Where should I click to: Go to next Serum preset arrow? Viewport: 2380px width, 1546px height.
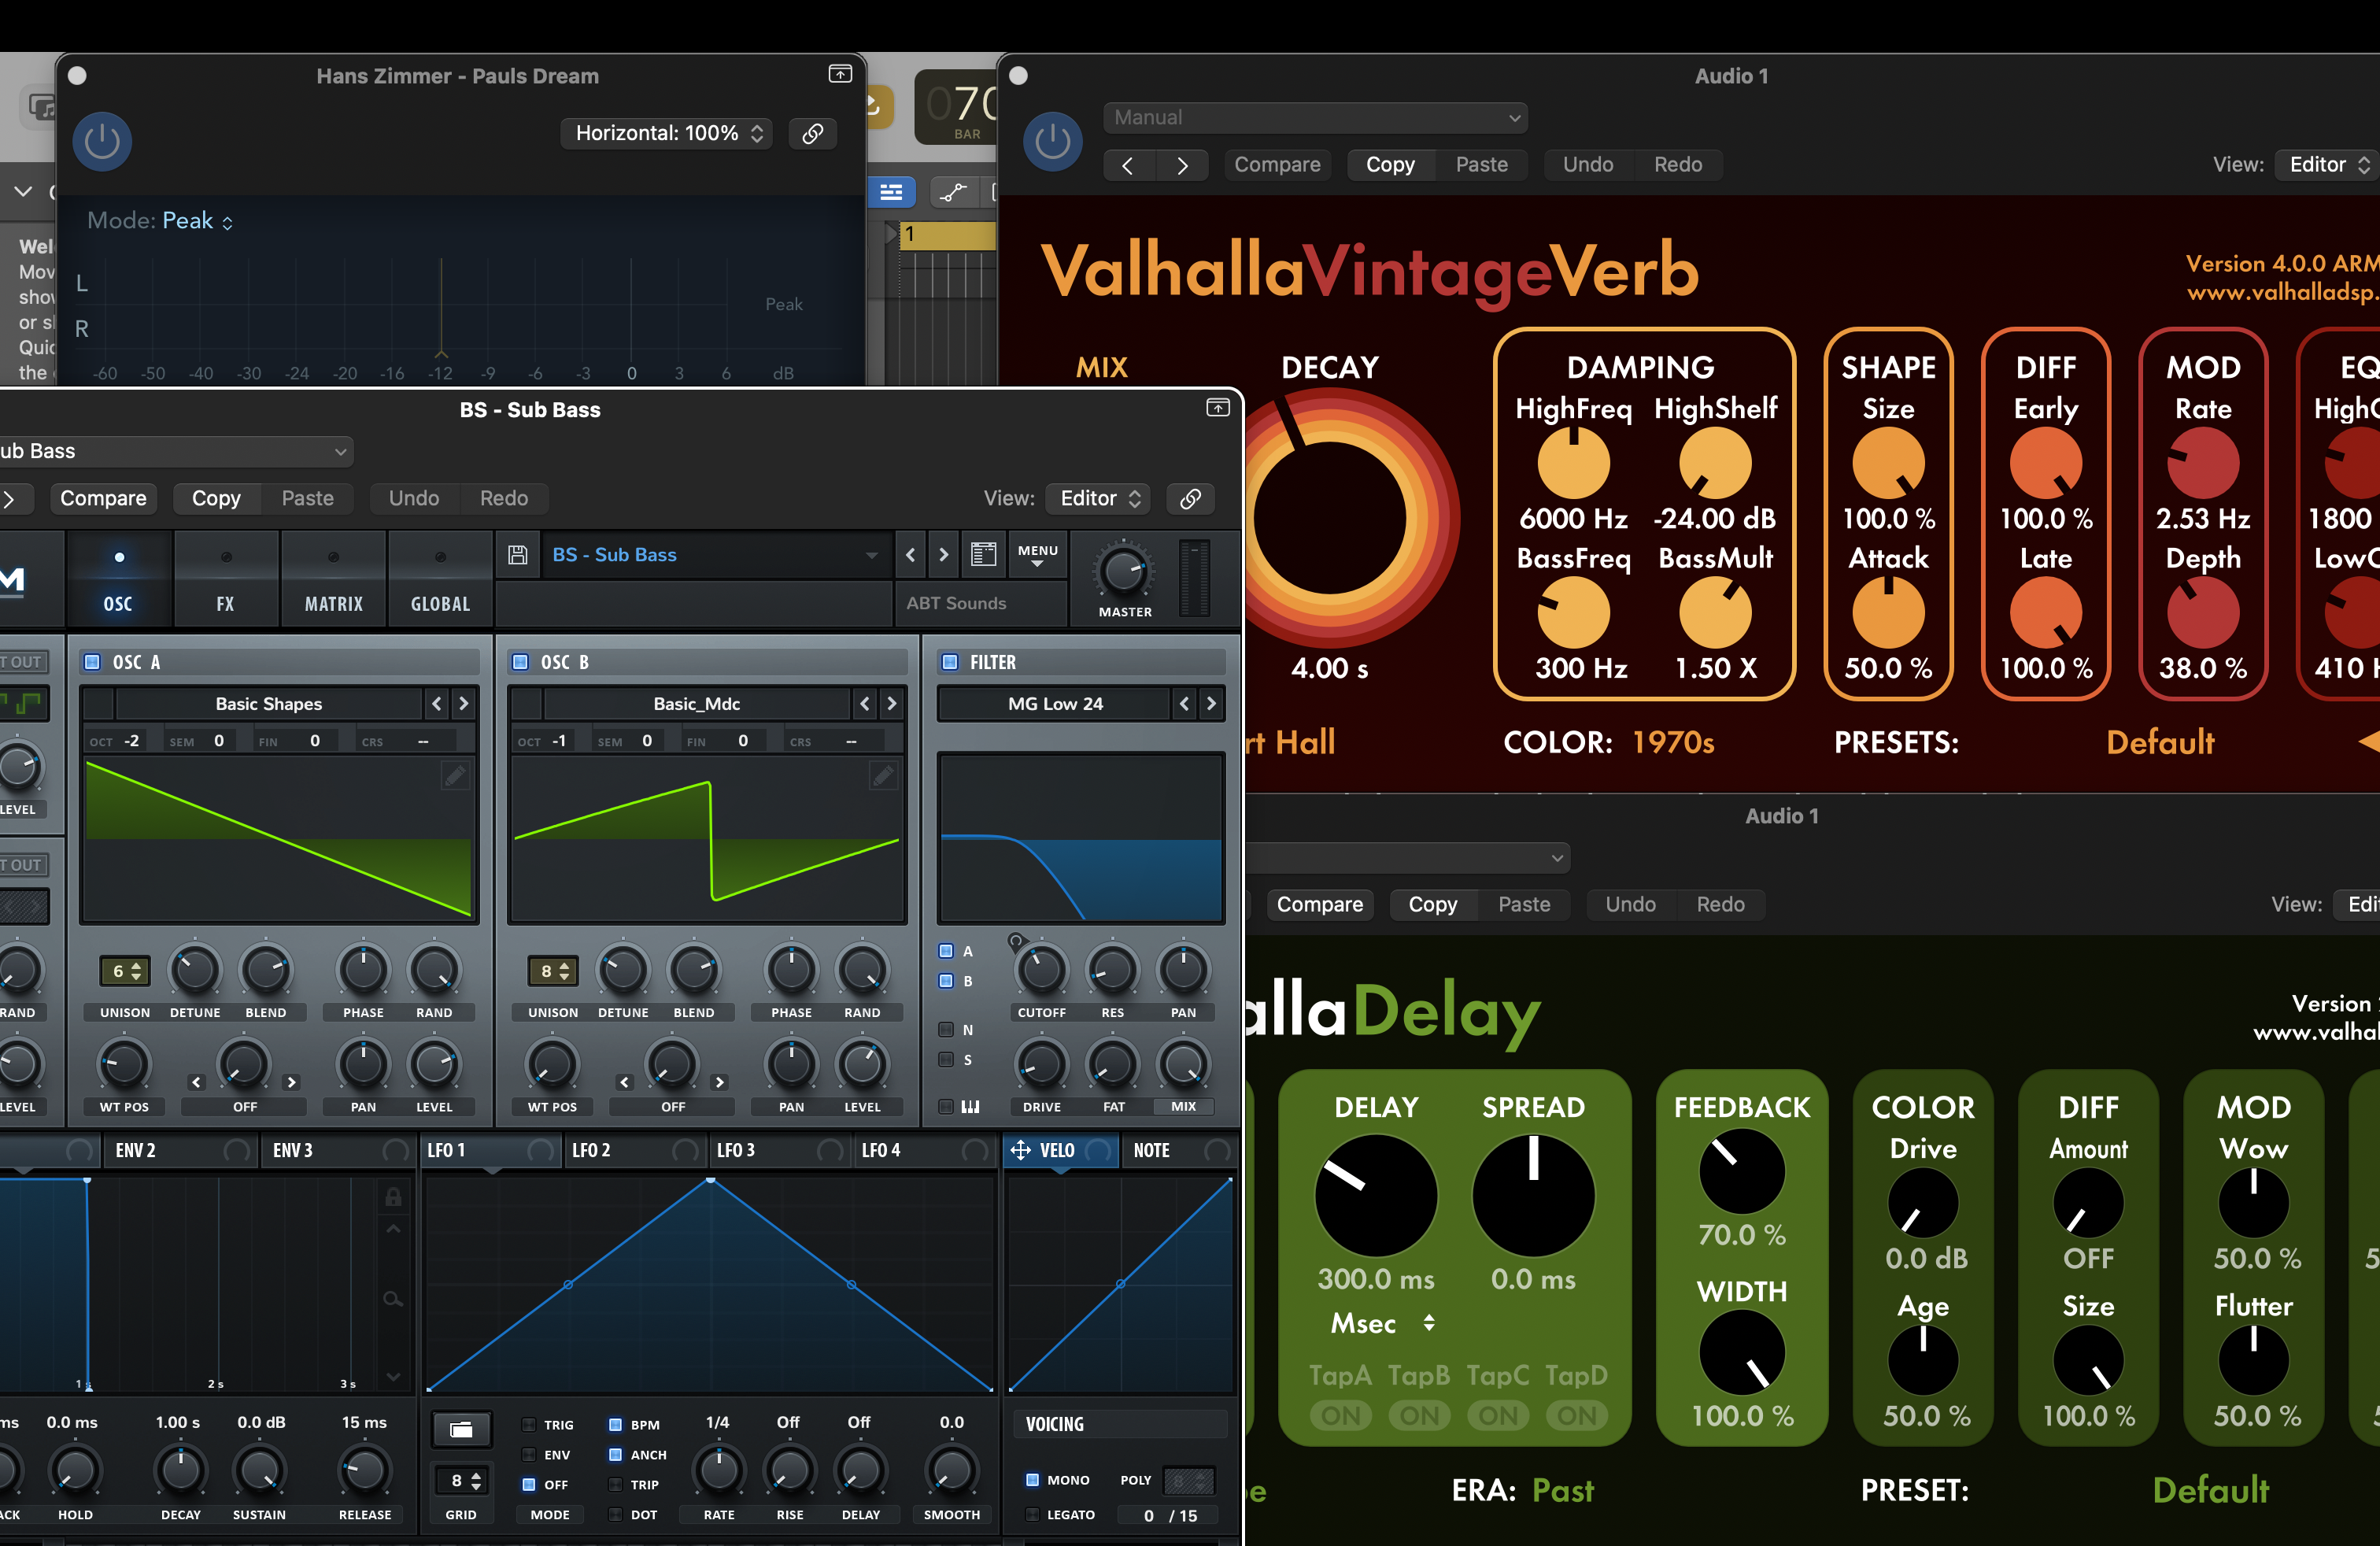point(943,555)
